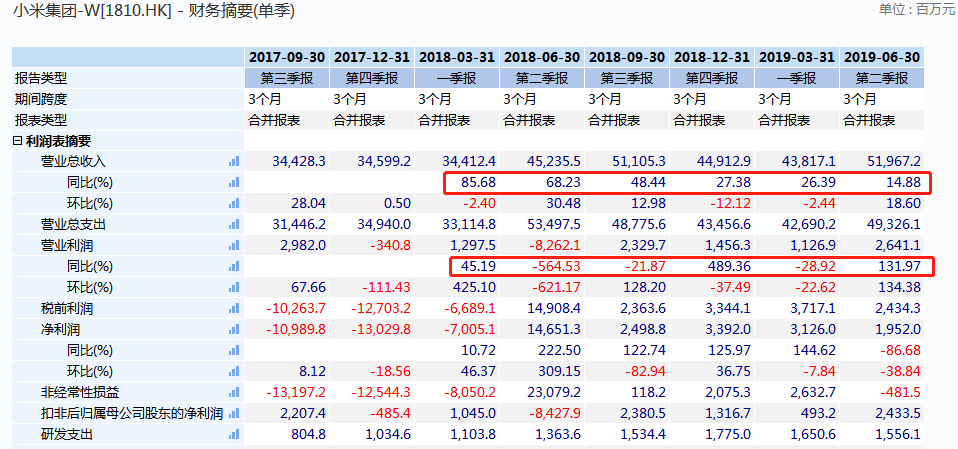Select the 2017-12-31 column header

(371, 57)
